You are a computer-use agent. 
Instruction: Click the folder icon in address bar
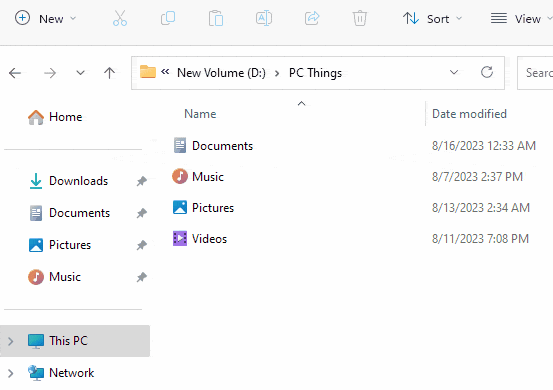click(x=148, y=72)
